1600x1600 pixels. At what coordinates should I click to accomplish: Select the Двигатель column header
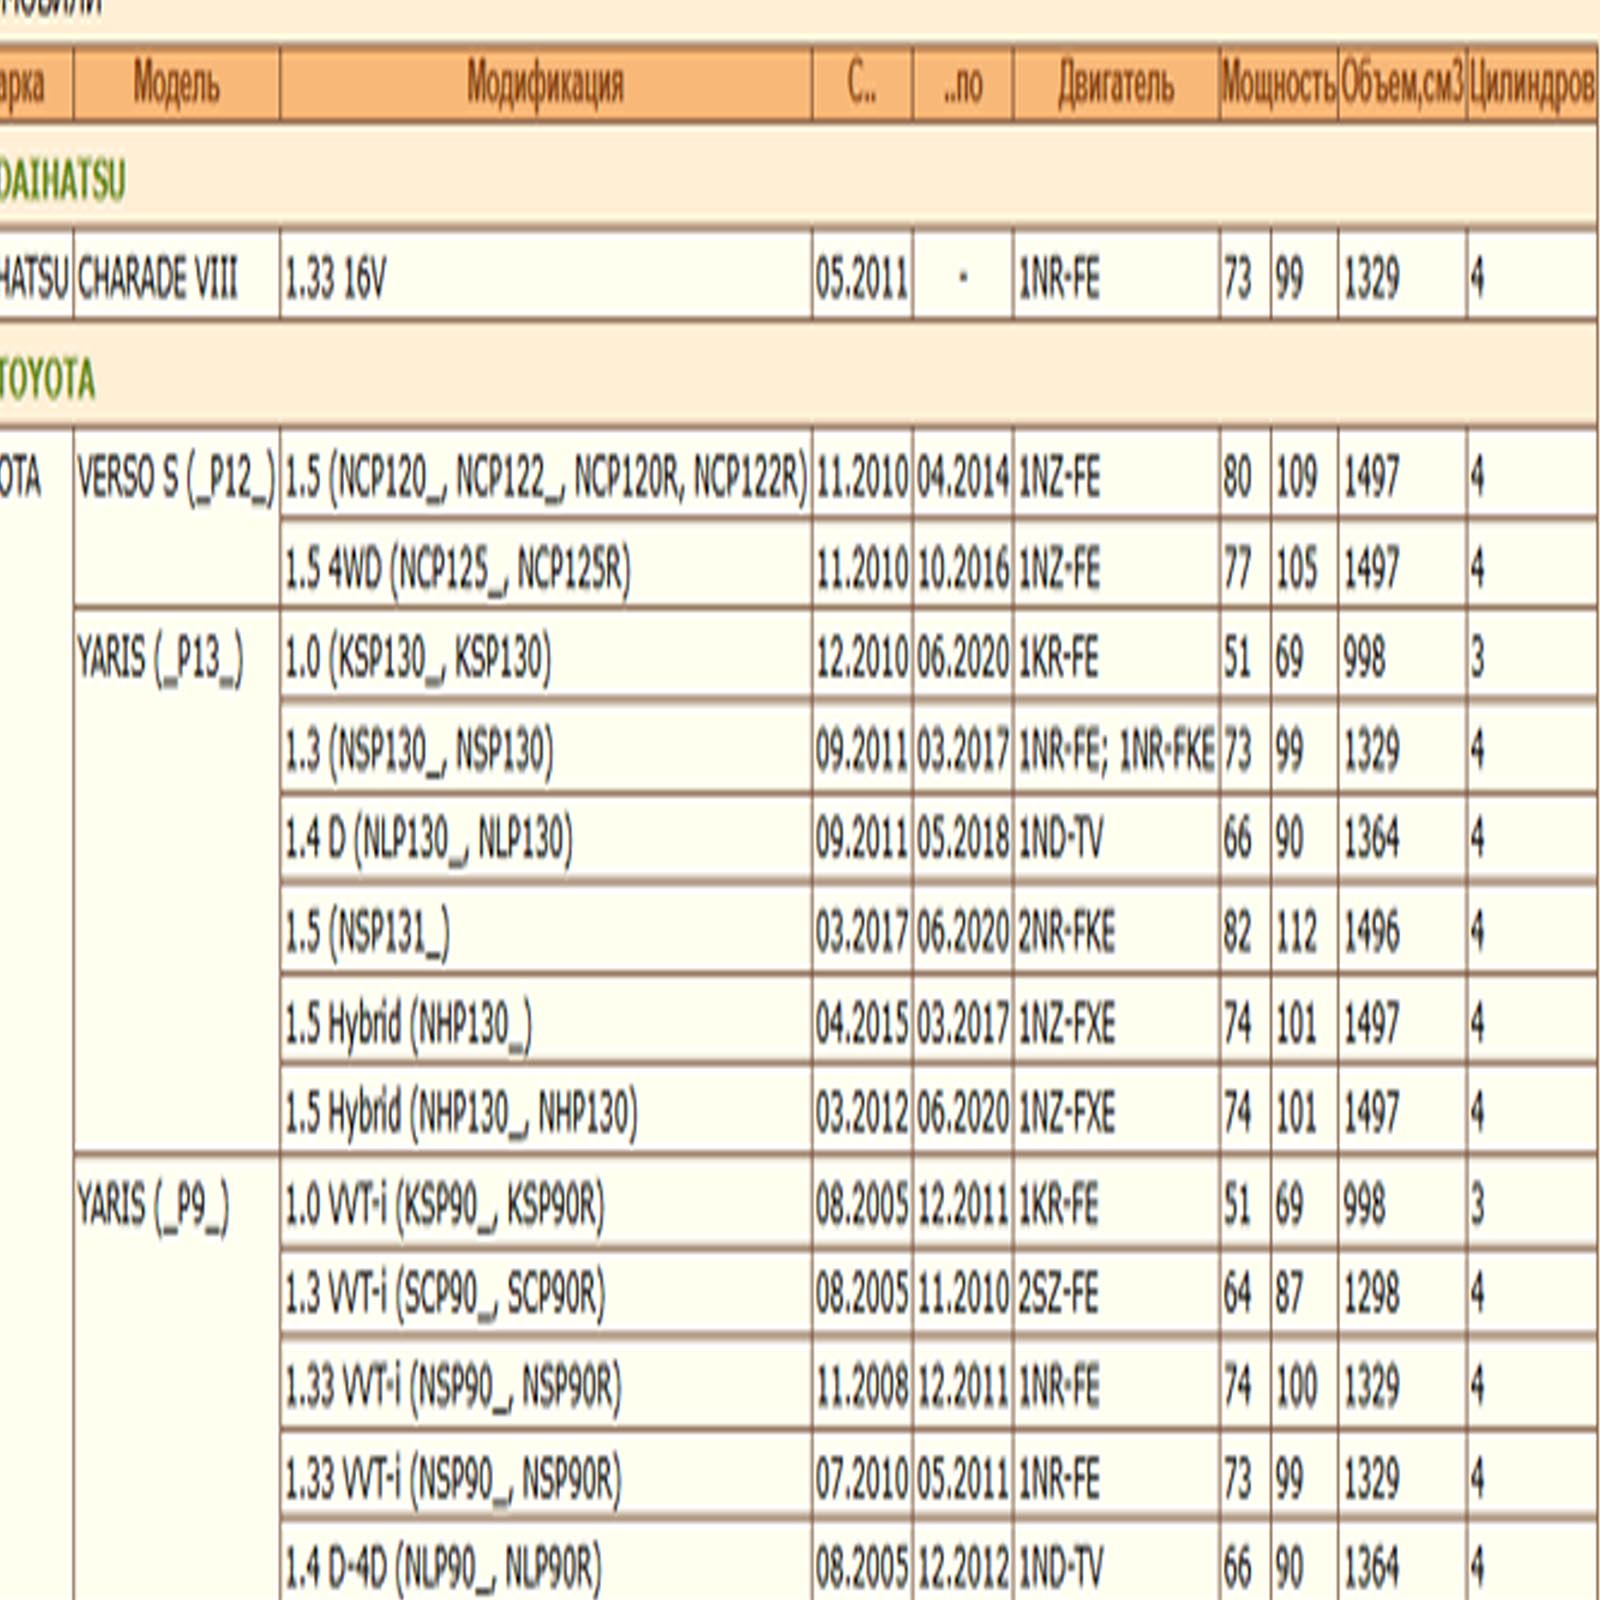click(1116, 84)
